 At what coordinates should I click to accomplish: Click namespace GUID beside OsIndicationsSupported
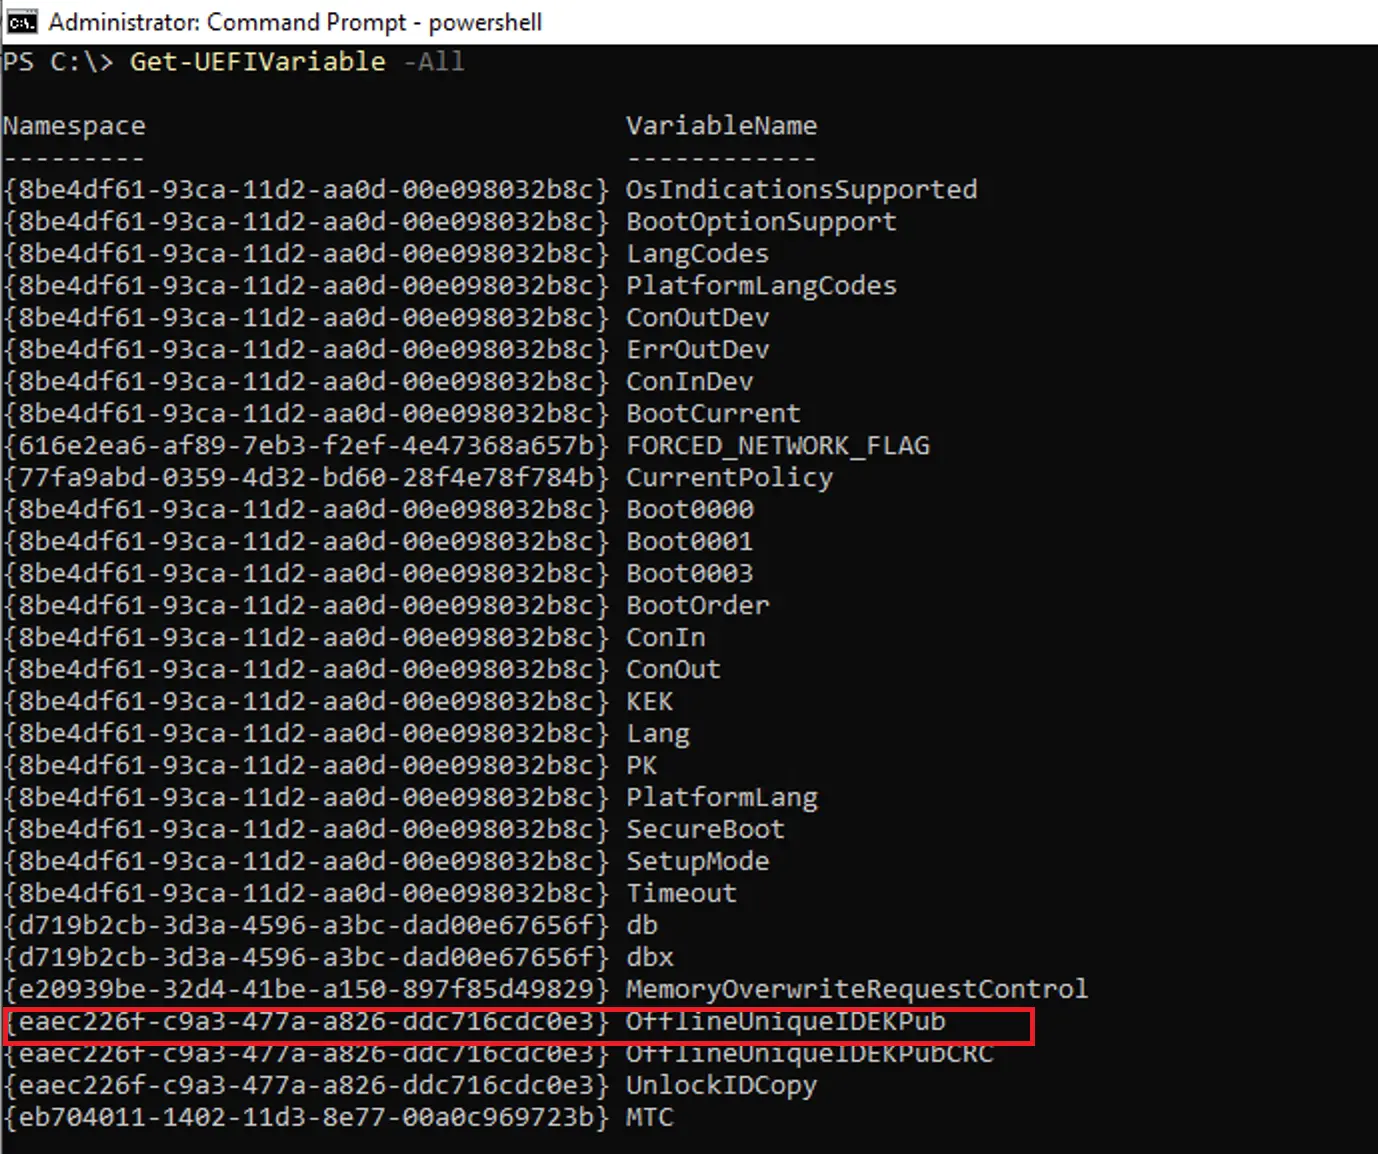coord(306,190)
